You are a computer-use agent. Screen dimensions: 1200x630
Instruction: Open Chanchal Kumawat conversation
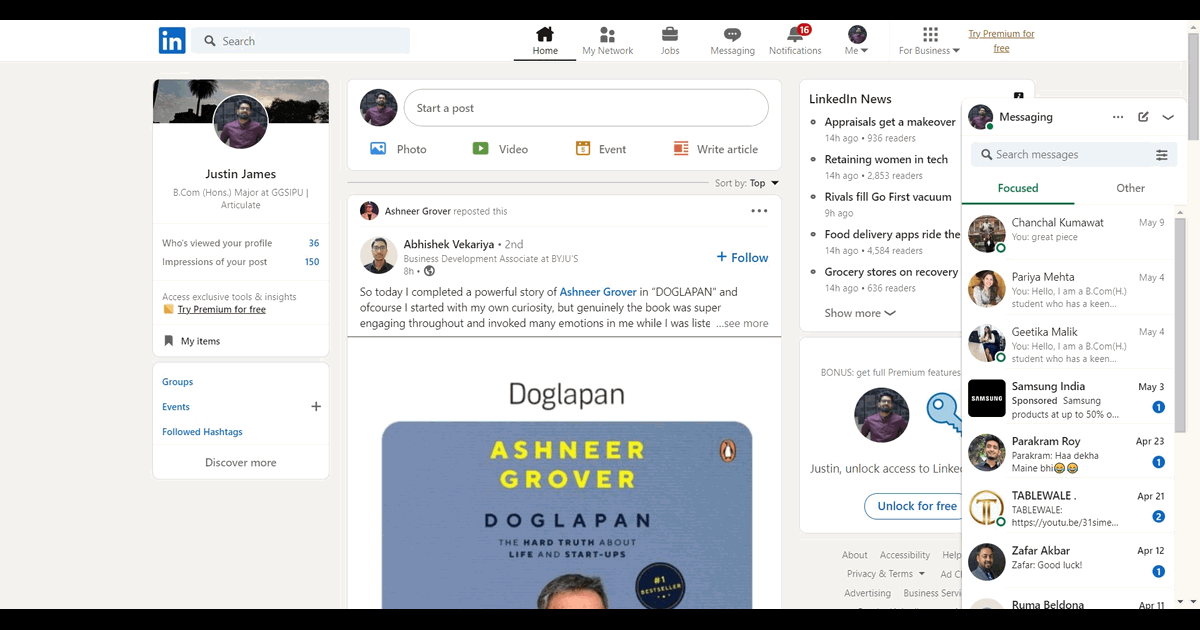(x=1068, y=233)
